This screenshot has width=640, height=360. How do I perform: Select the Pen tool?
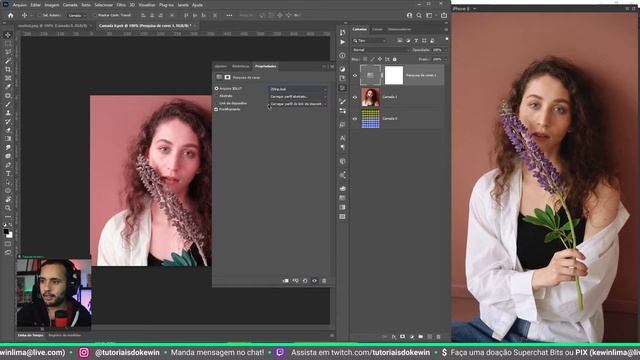click(x=8, y=165)
